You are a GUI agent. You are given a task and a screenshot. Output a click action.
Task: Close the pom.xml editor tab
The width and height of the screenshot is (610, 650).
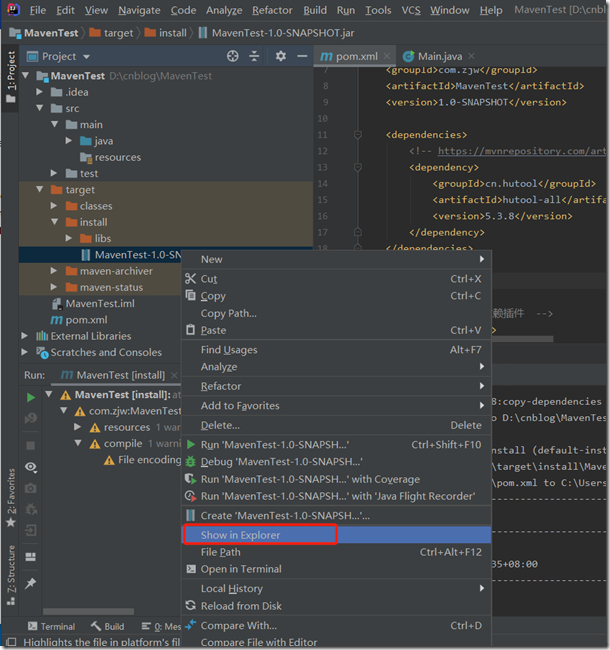click(x=387, y=56)
